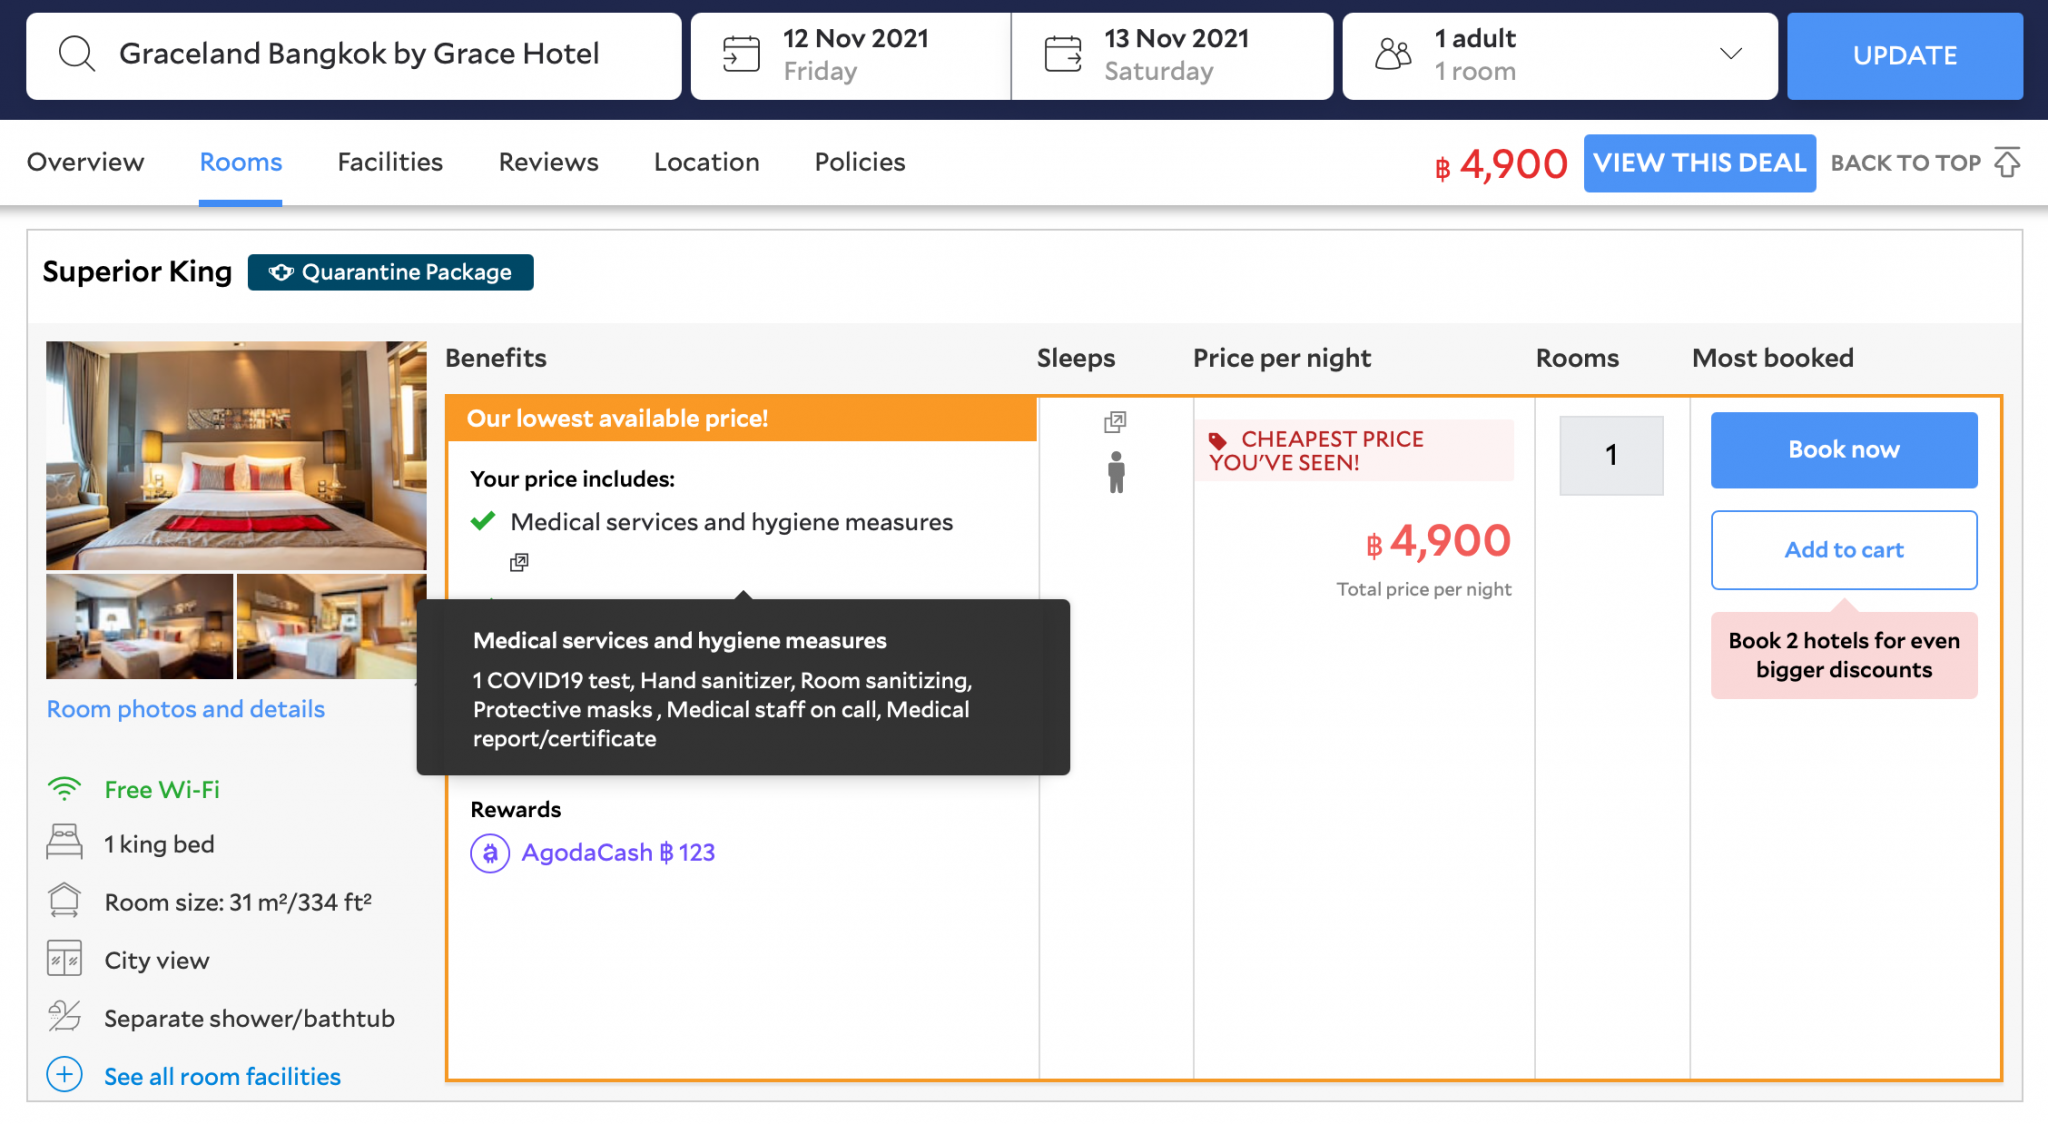Click the king bed icon
Image resolution: width=2048 pixels, height=1124 pixels.
[x=64, y=842]
